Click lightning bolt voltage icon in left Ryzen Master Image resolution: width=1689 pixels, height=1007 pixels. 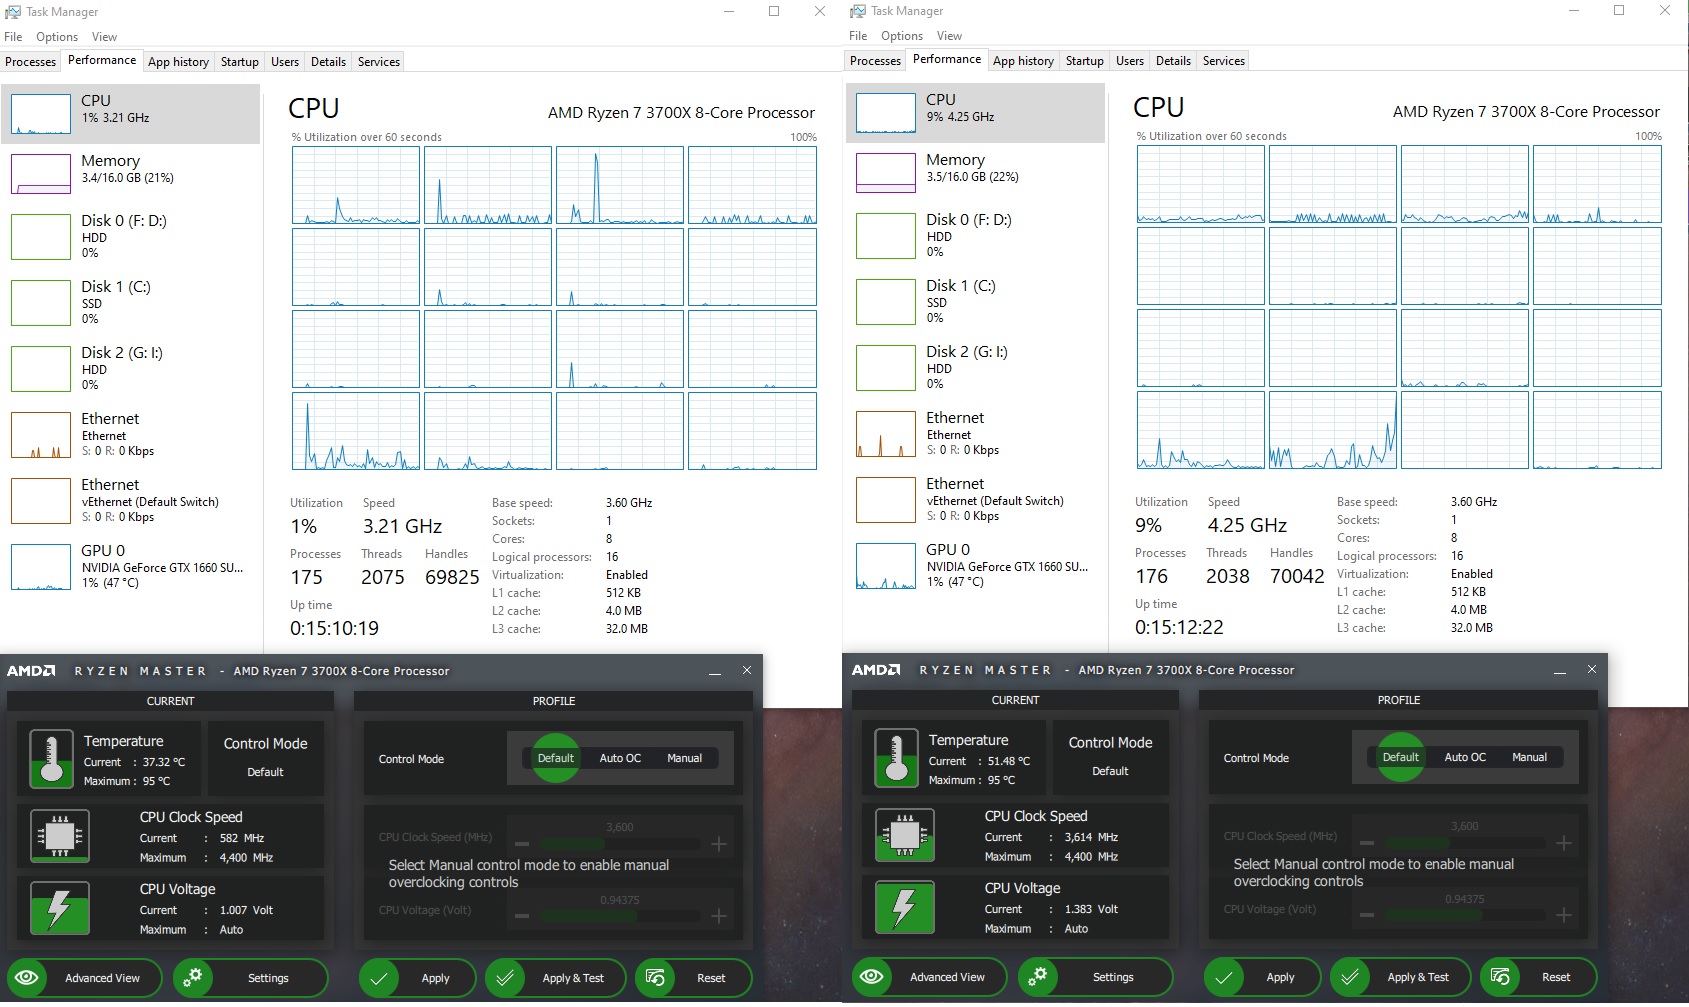pyautogui.click(x=60, y=908)
